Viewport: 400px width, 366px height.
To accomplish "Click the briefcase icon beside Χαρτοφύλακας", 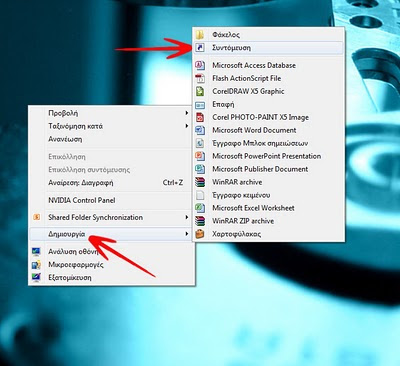I will [200, 234].
